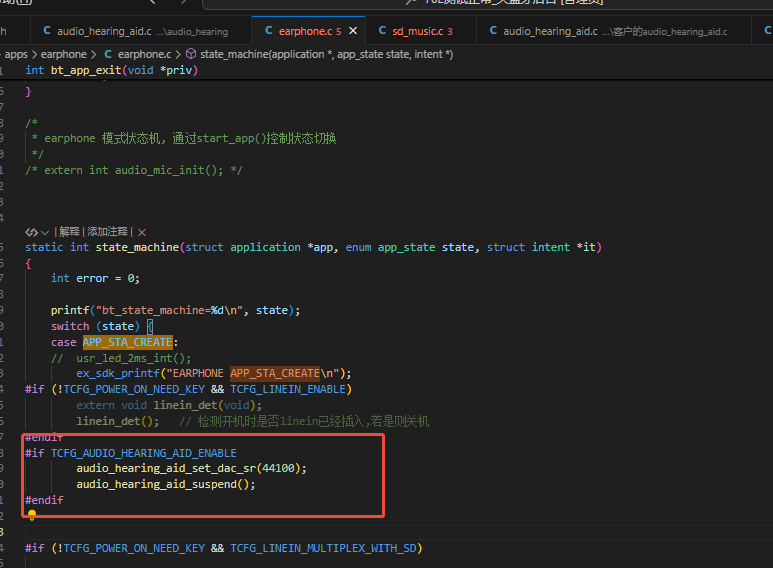Click the highlighted APP_STA_CREATE case label

pyautogui.click(x=128, y=342)
